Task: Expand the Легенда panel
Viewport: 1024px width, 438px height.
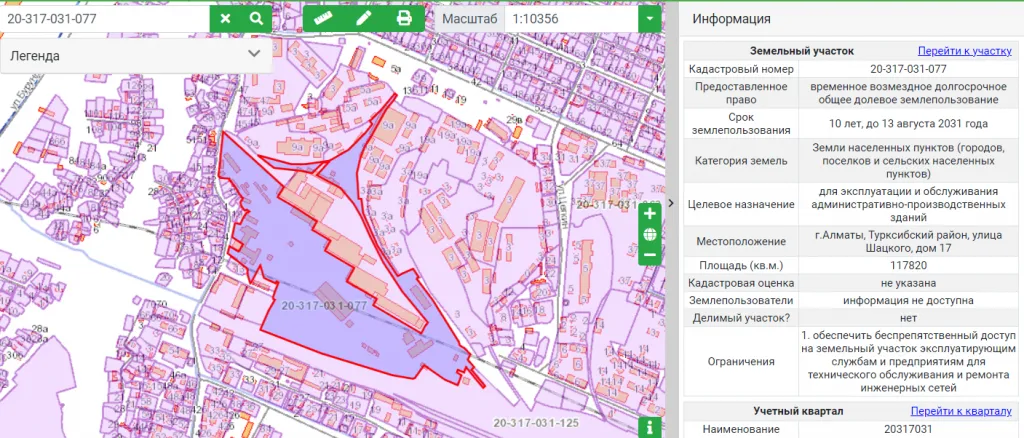Action: pyautogui.click(x=254, y=55)
